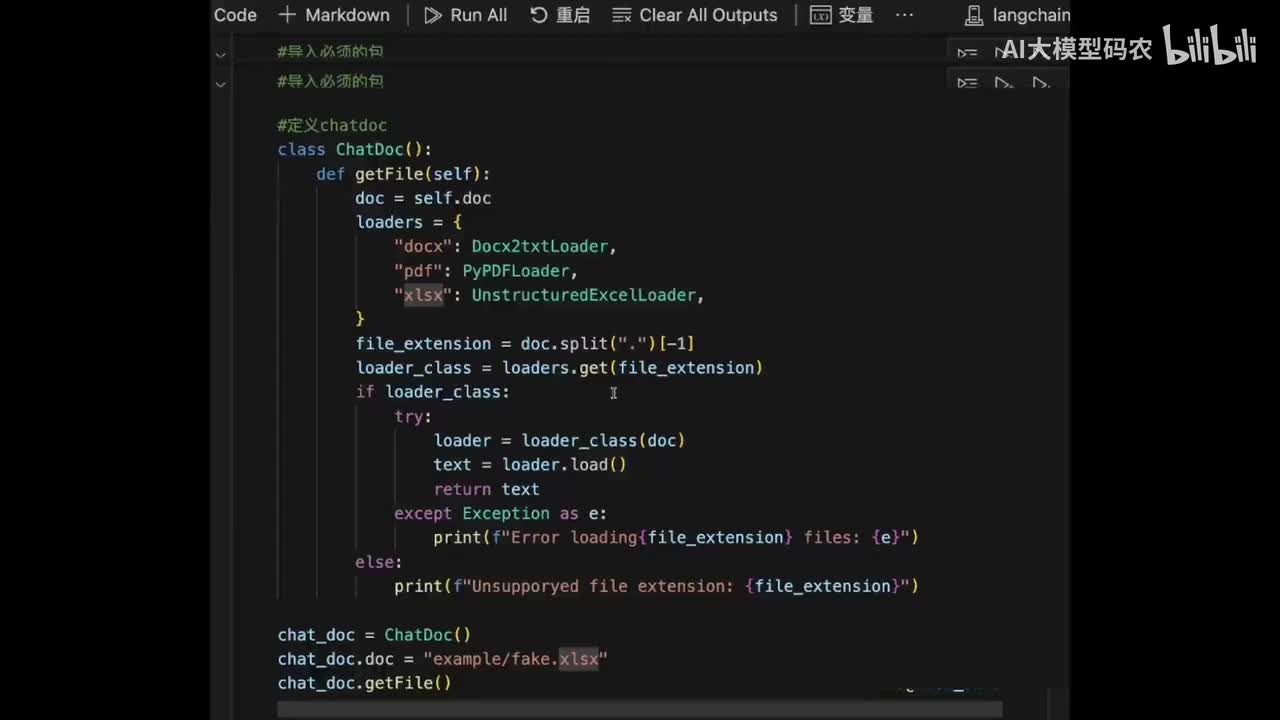Image resolution: width=1280 pixels, height=720 pixels.
Task: Click the comment line "#定义chatdoc"
Action: (332, 125)
